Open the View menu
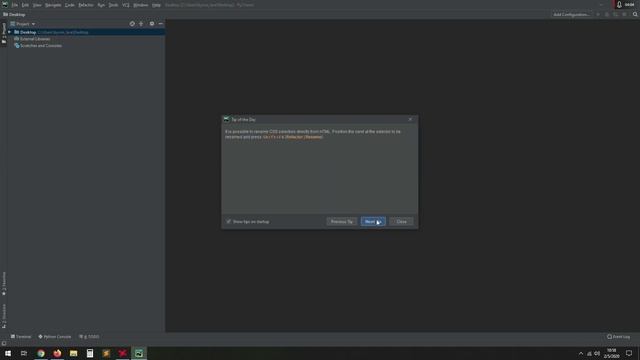The image size is (640, 360). coord(37,5)
